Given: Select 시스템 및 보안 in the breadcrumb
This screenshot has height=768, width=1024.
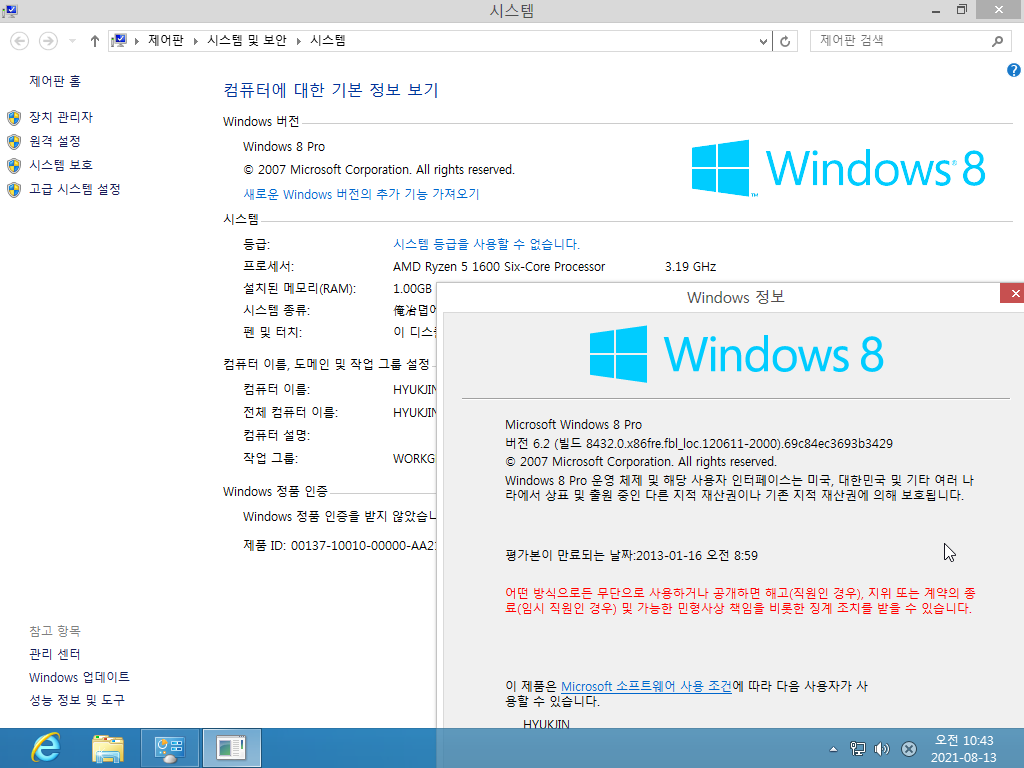Looking at the screenshot, I should 247,40.
